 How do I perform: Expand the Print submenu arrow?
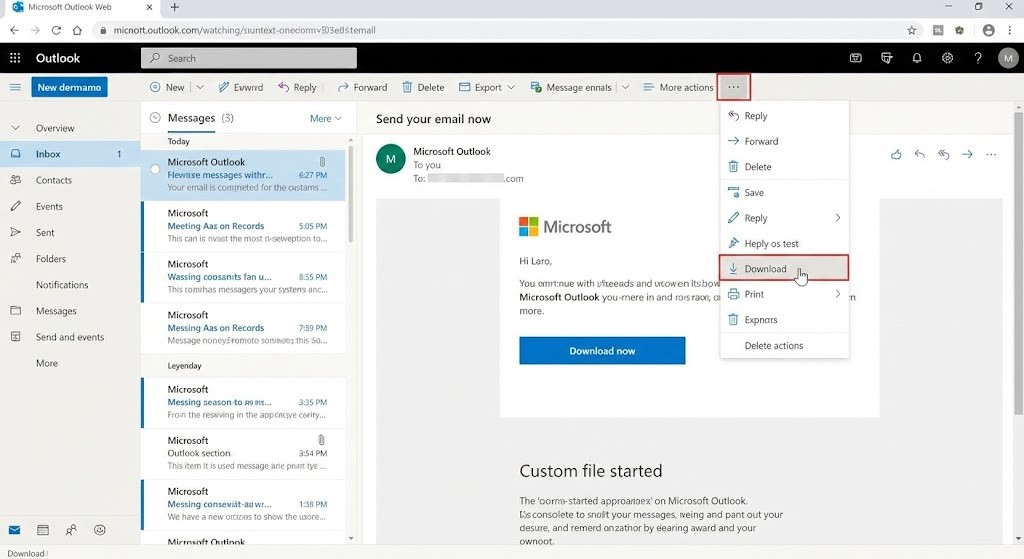tap(837, 294)
